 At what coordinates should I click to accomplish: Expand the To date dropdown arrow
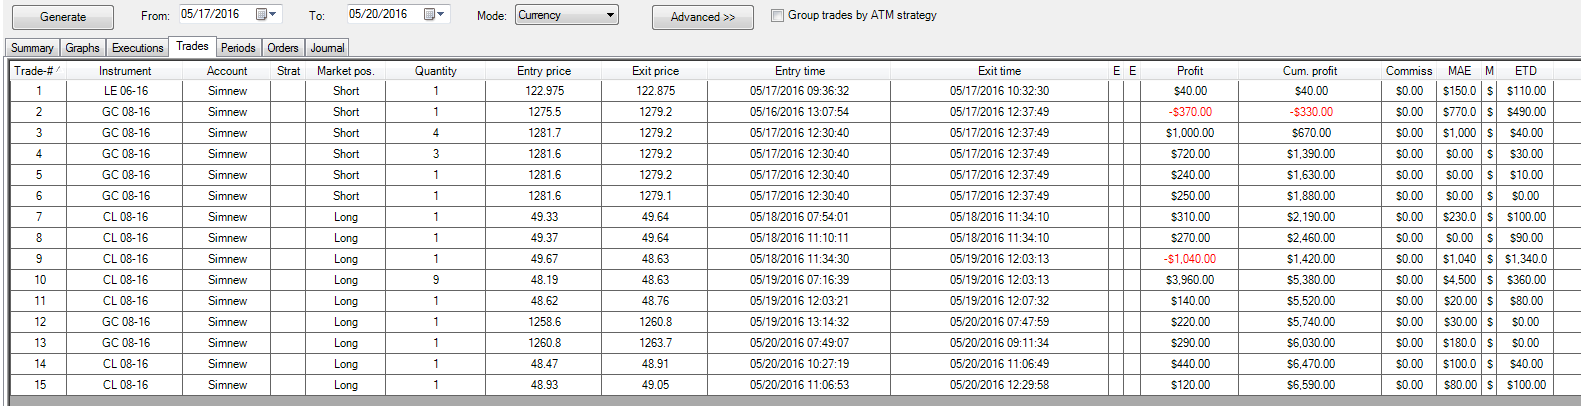[x=441, y=14]
